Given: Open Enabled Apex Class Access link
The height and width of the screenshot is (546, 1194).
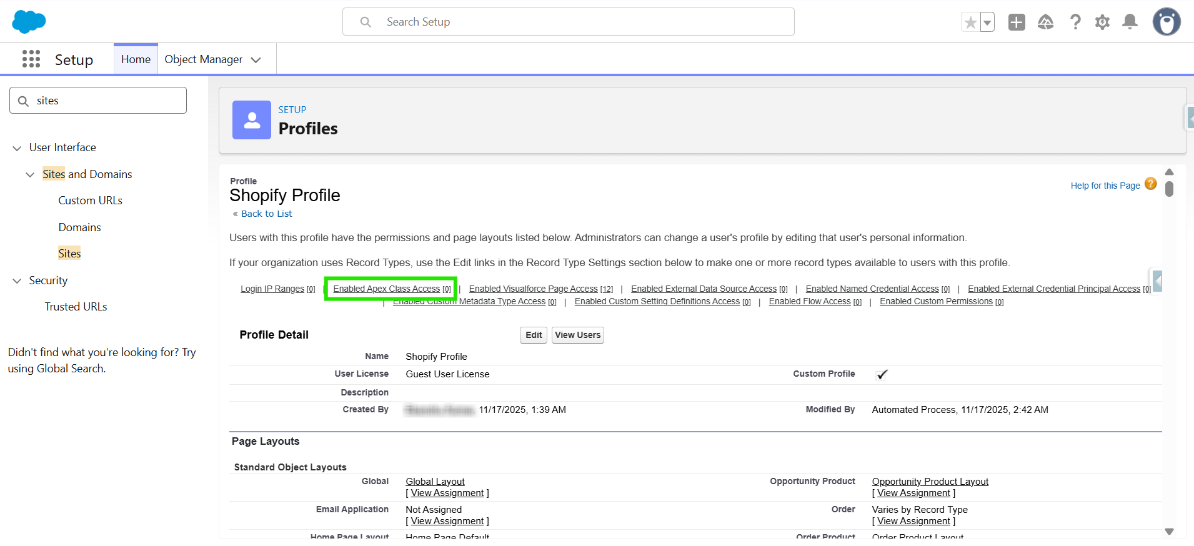Looking at the screenshot, I should [x=387, y=289].
